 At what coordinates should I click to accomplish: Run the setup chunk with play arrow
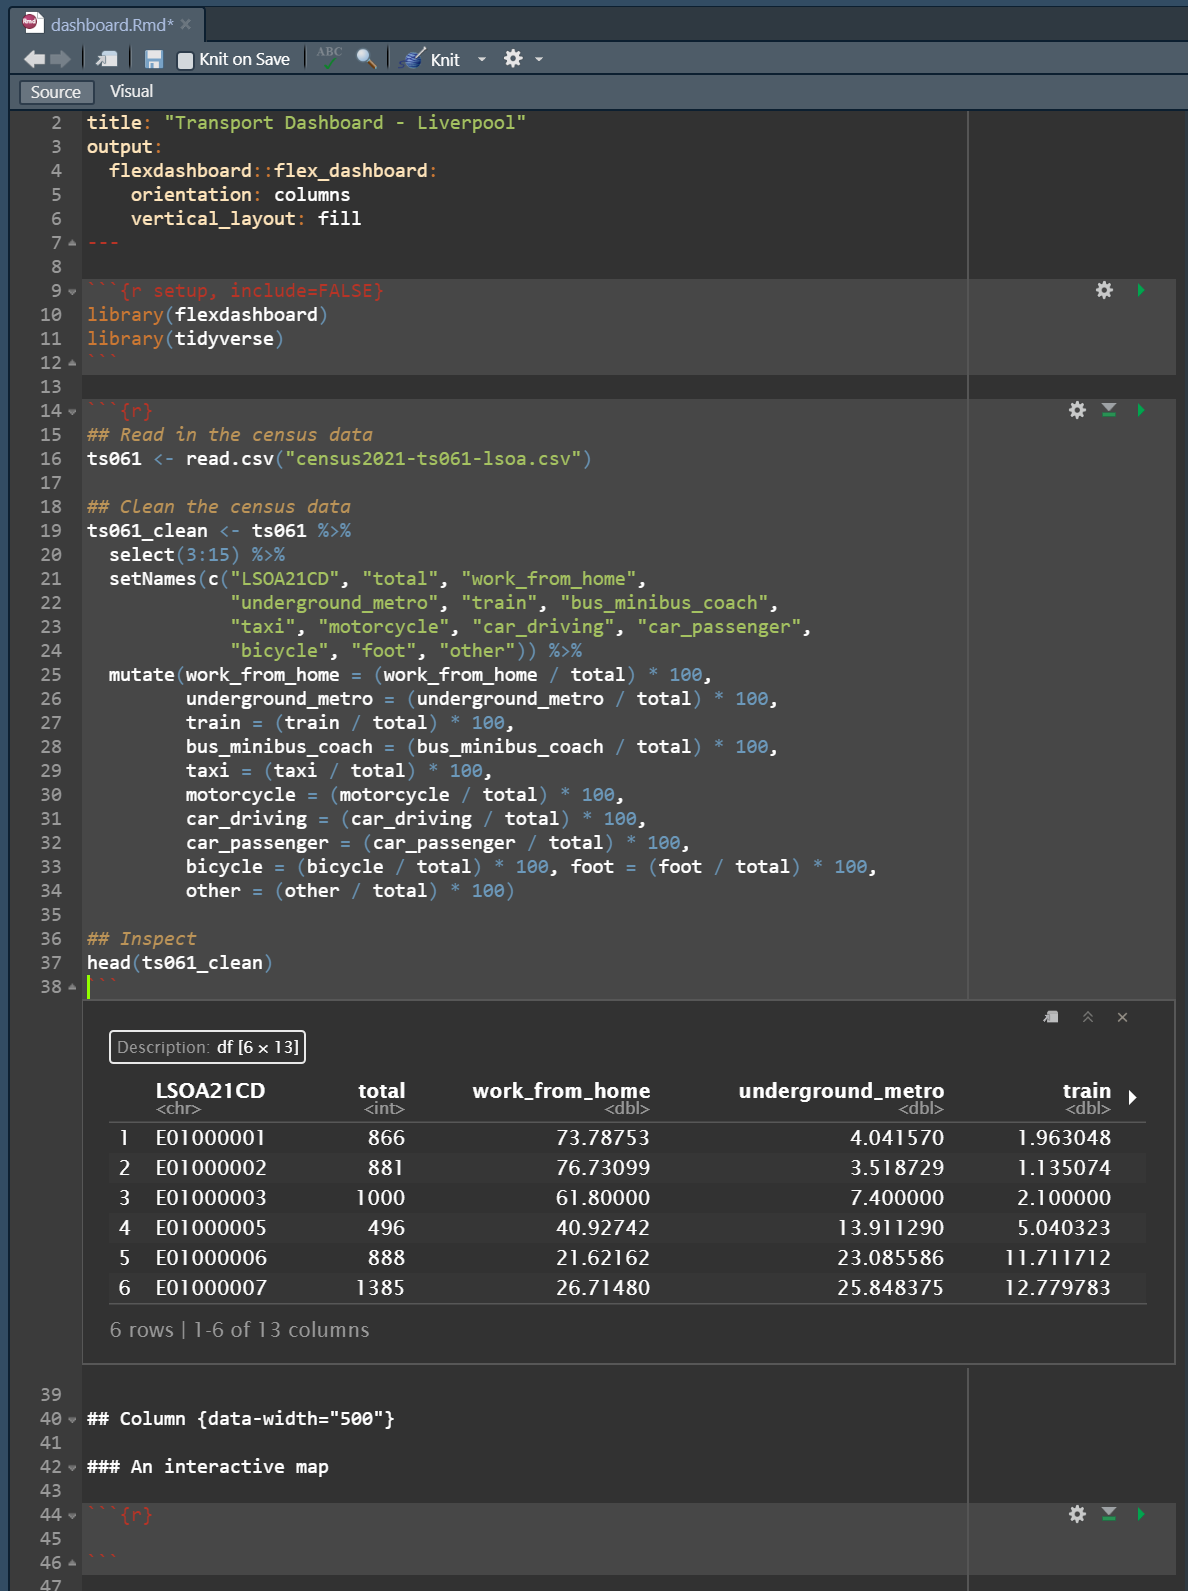[1141, 290]
